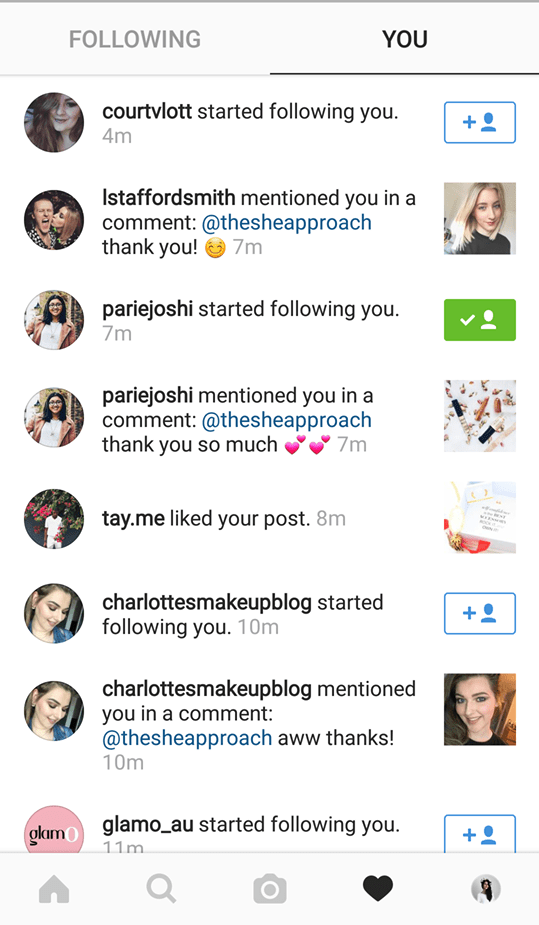Open the pariejoshi username in follow notification
This screenshot has width=539, height=925.
147,309
